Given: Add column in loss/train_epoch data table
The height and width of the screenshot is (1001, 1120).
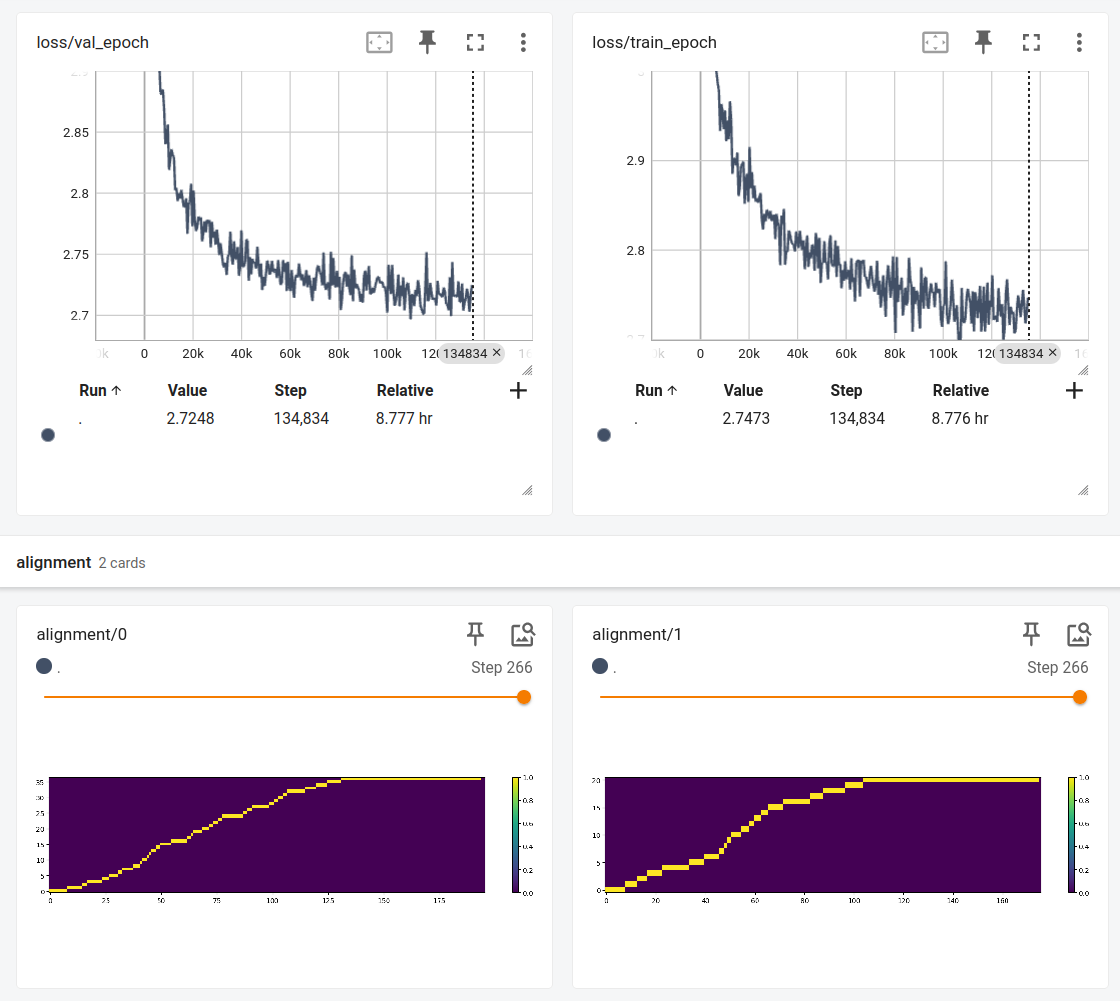Looking at the screenshot, I should click(1074, 391).
